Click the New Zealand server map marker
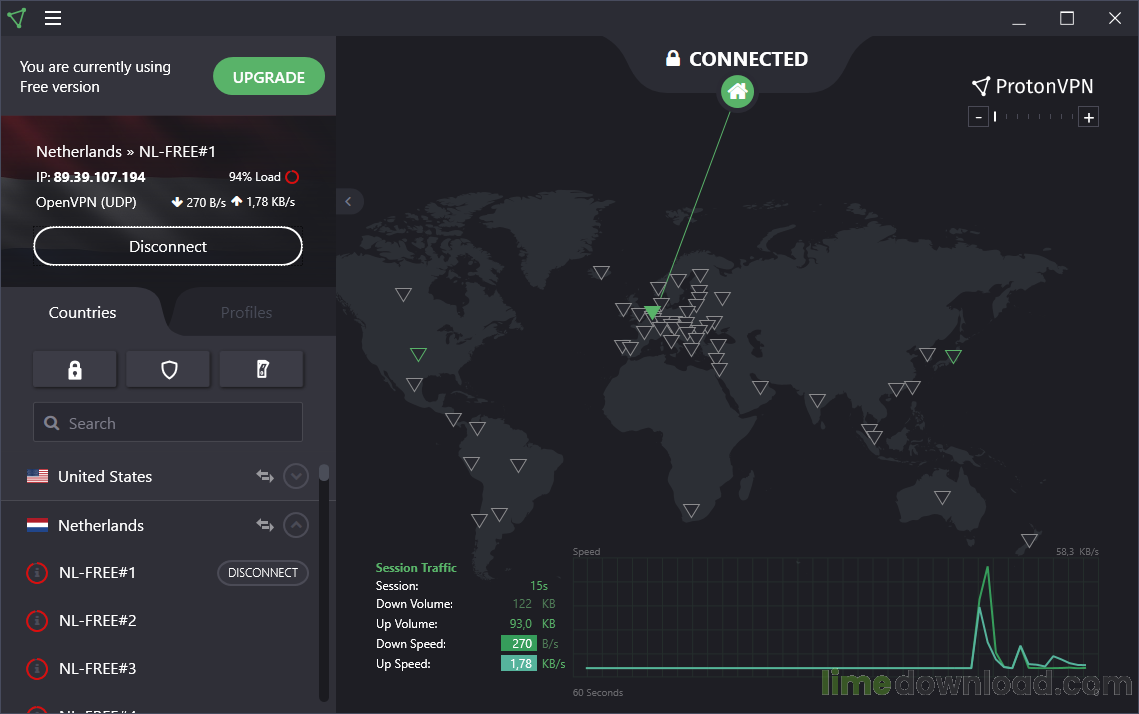 pos(1029,540)
